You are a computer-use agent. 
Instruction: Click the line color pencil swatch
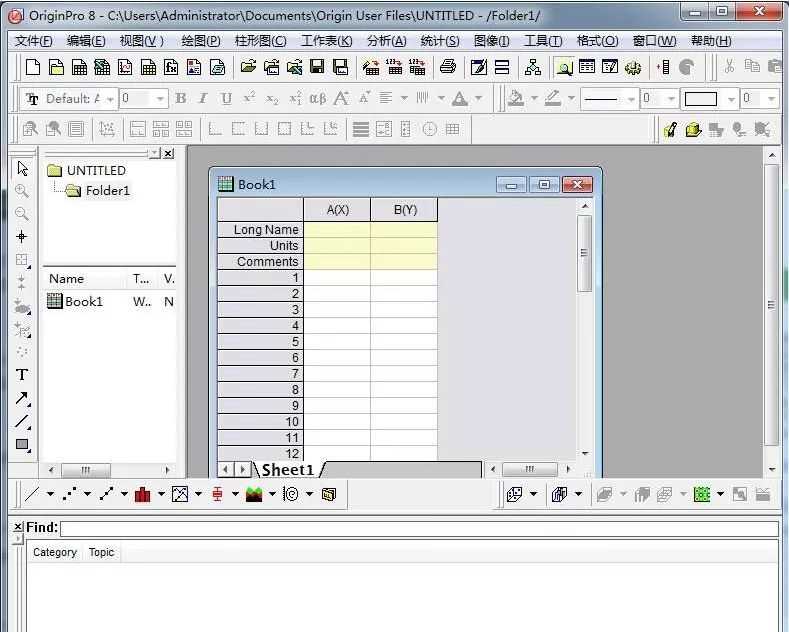click(553, 98)
